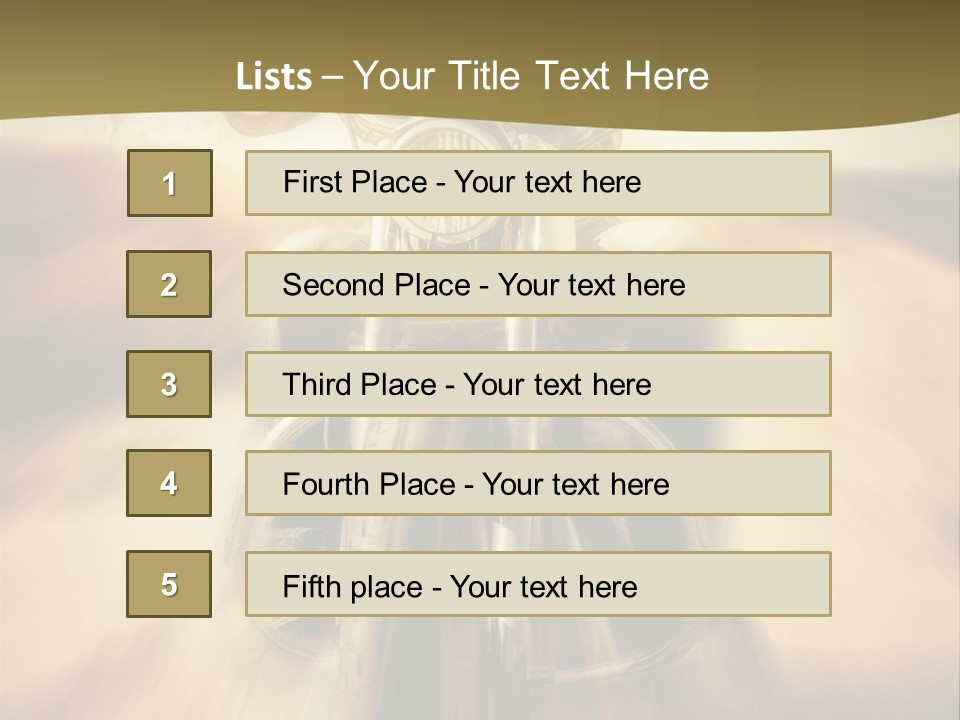The width and height of the screenshot is (960, 720).
Task: Click the Fourth Place text box
Action: pyautogui.click(x=538, y=484)
